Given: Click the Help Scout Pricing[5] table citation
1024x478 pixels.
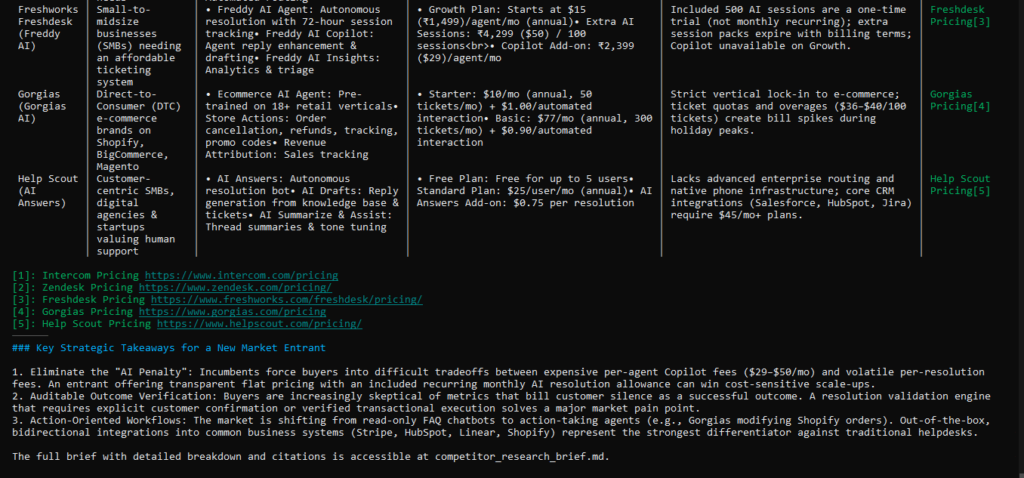Looking at the screenshot, I should point(960,185).
